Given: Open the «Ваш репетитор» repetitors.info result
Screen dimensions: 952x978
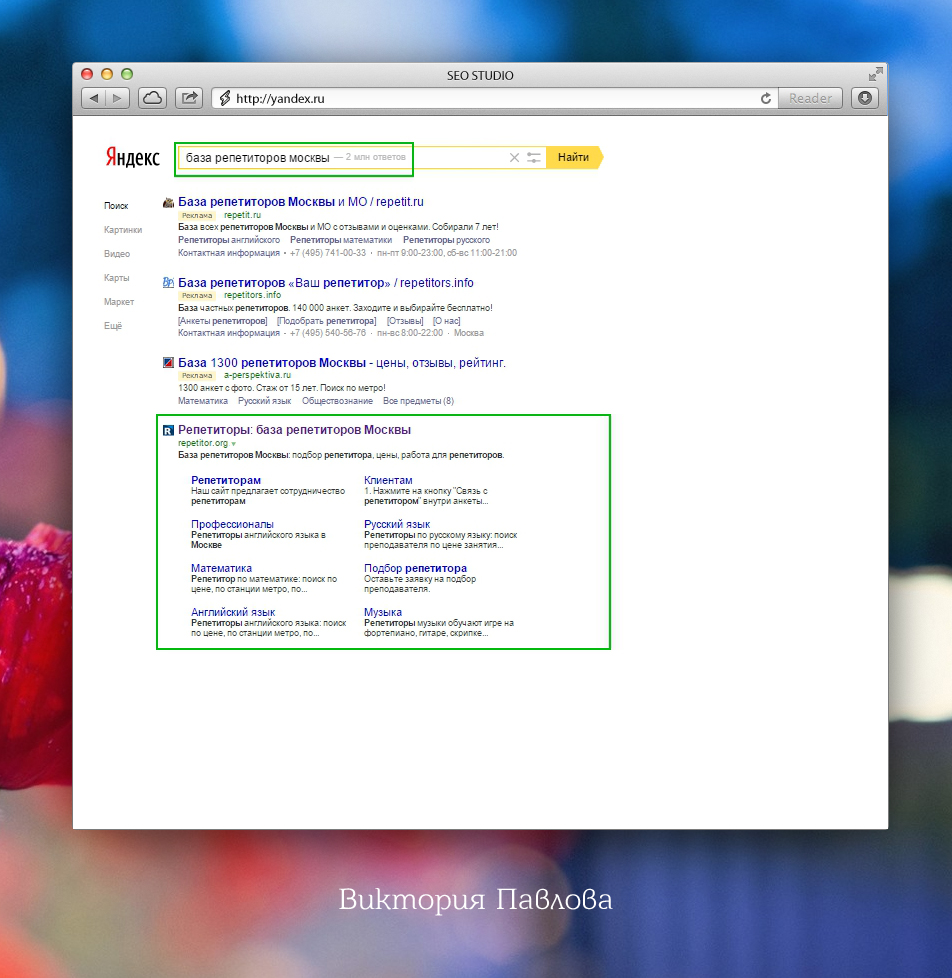Looking at the screenshot, I should coord(326,283).
